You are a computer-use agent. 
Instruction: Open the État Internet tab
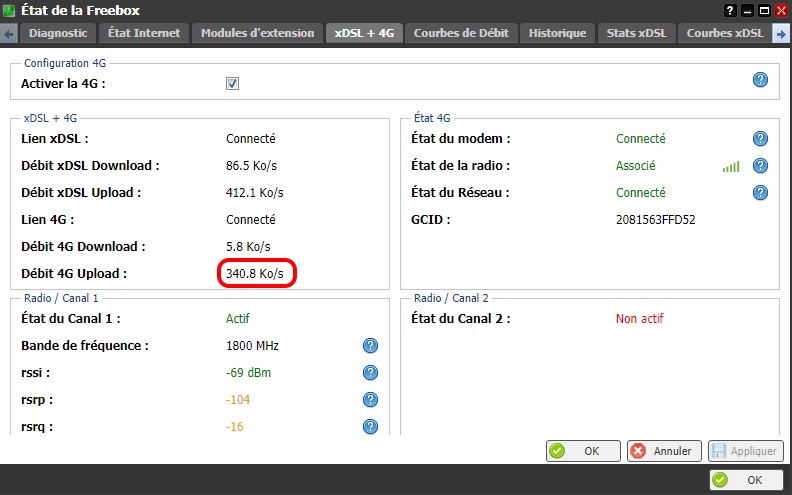coord(144,33)
